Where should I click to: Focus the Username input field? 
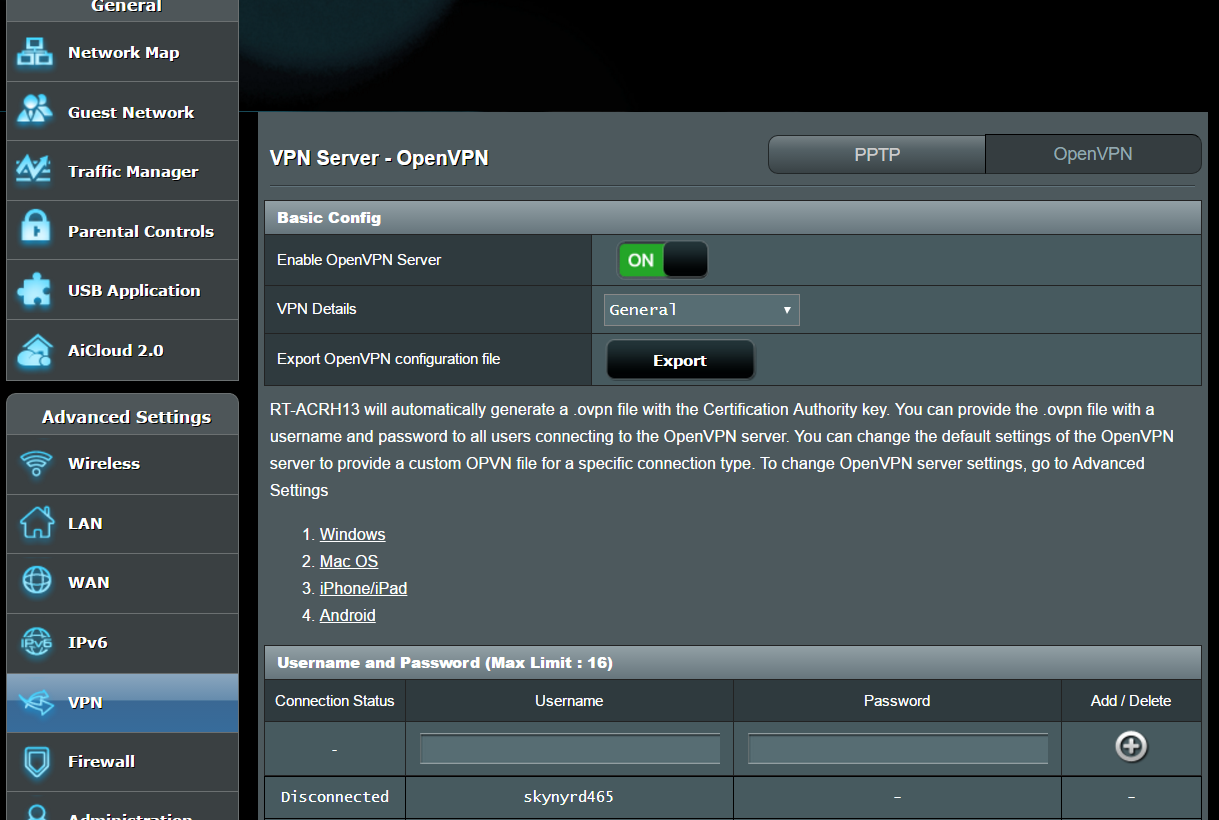click(x=570, y=748)
